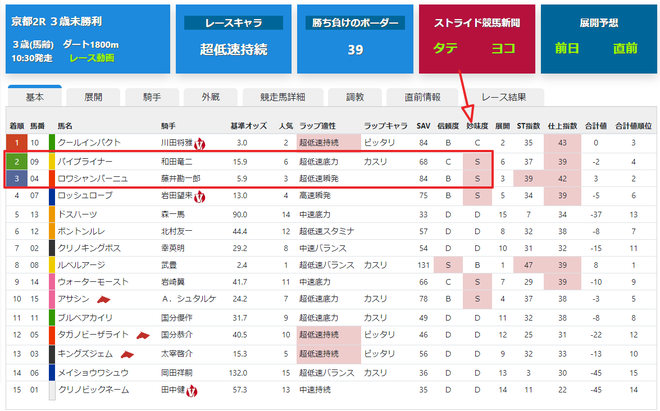Click the 47 ST指数 value for ルペルアージ

tap(528, 265)
